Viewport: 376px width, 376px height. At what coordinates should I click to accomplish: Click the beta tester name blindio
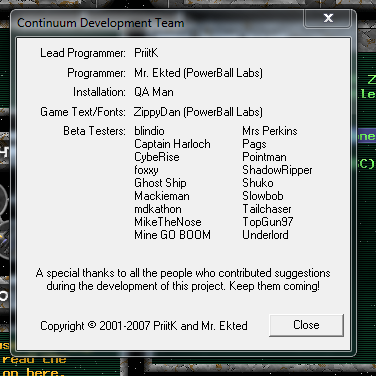[x=149, y=131]
